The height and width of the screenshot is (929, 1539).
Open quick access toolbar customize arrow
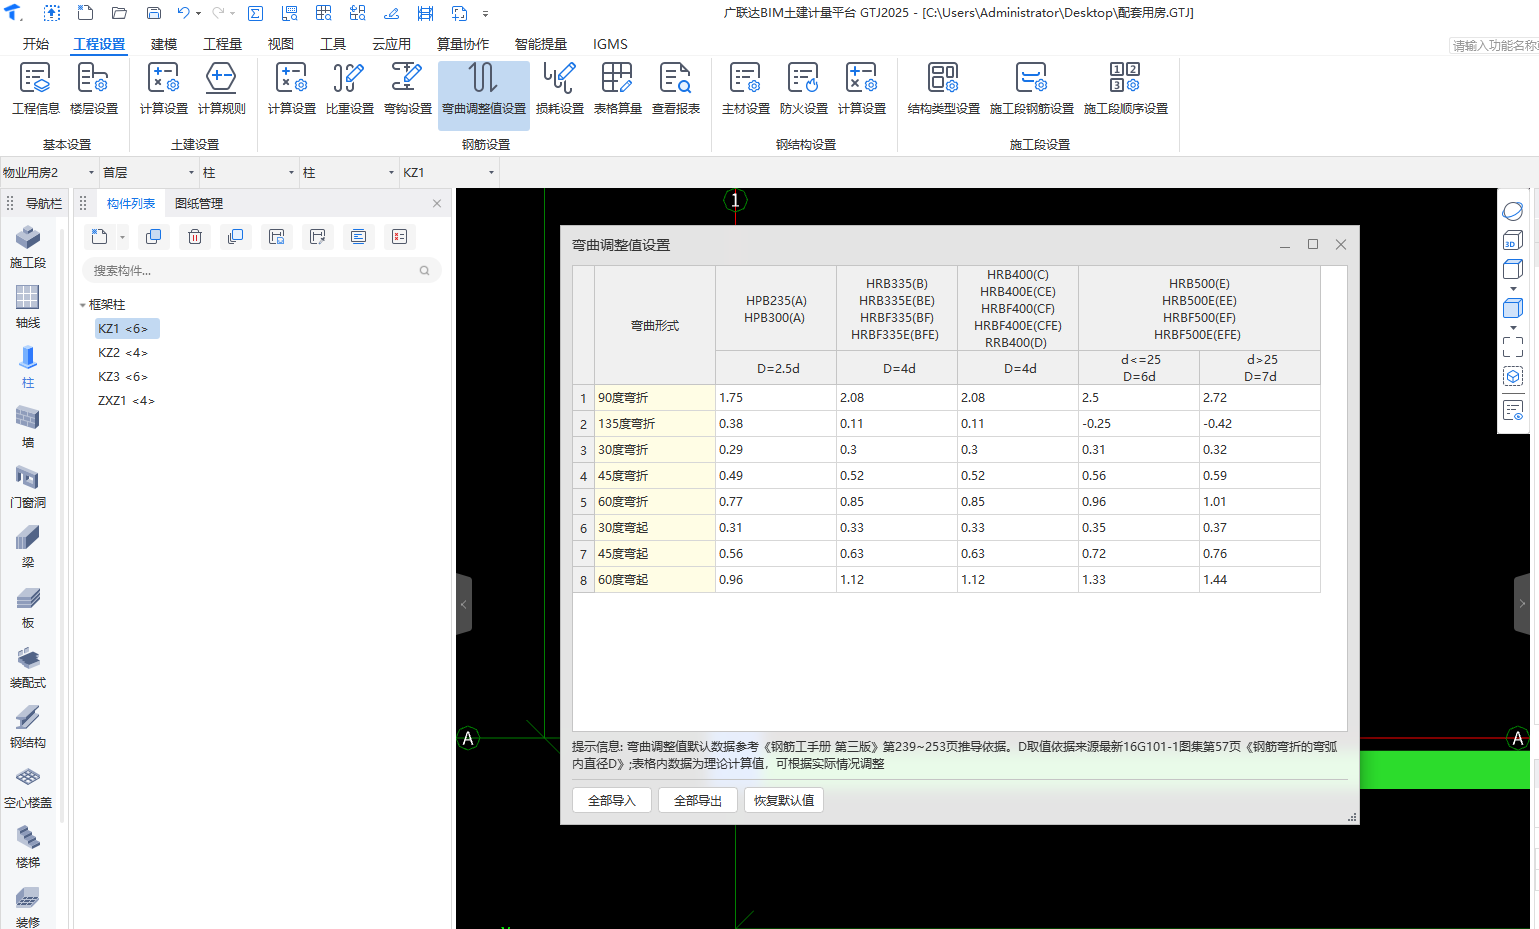[486, 13]
